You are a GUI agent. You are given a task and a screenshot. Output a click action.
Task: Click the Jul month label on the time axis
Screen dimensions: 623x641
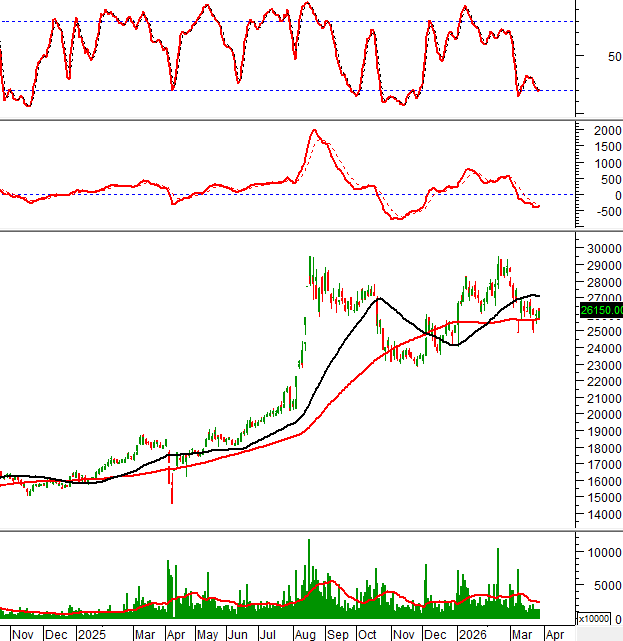click(x=271, y=634)
